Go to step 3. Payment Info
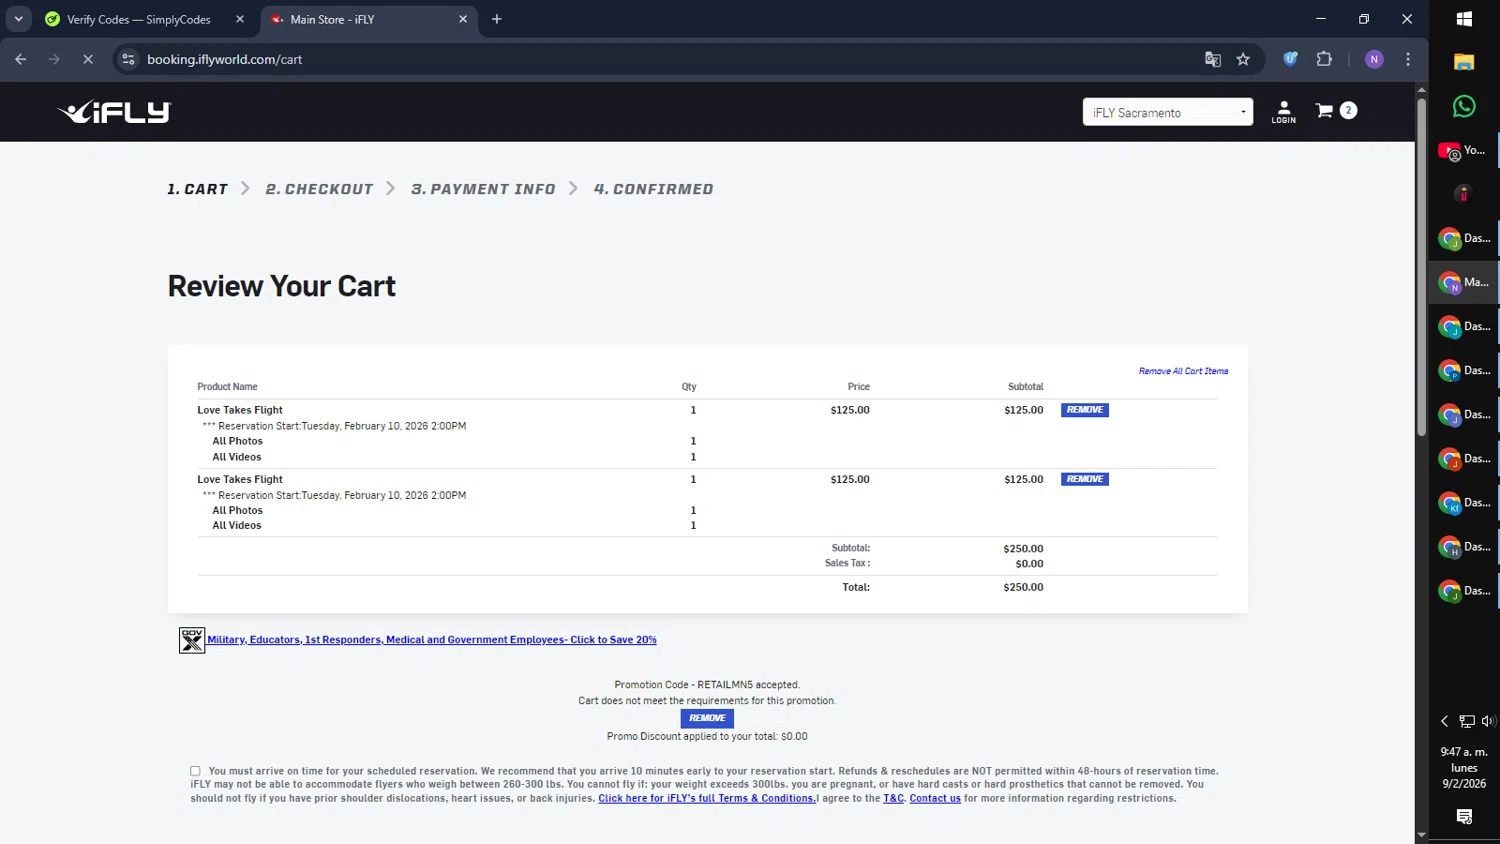This screenshot has height=844, width=1500. [483, 189]
